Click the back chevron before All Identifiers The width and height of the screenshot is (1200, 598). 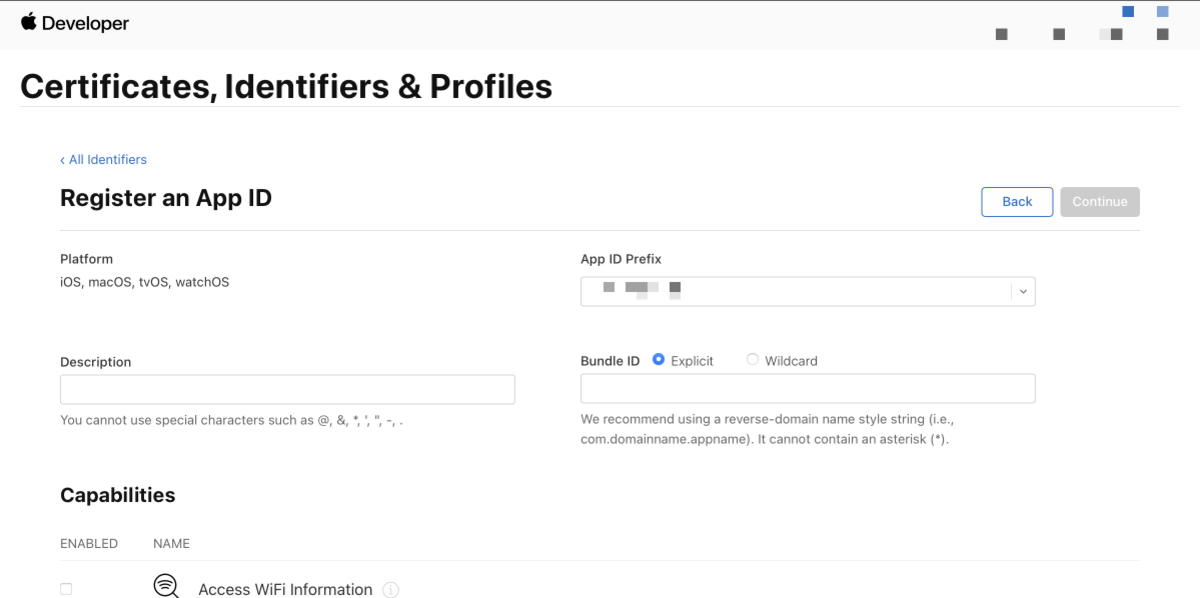pyautogui.click(x=62, y=160)
